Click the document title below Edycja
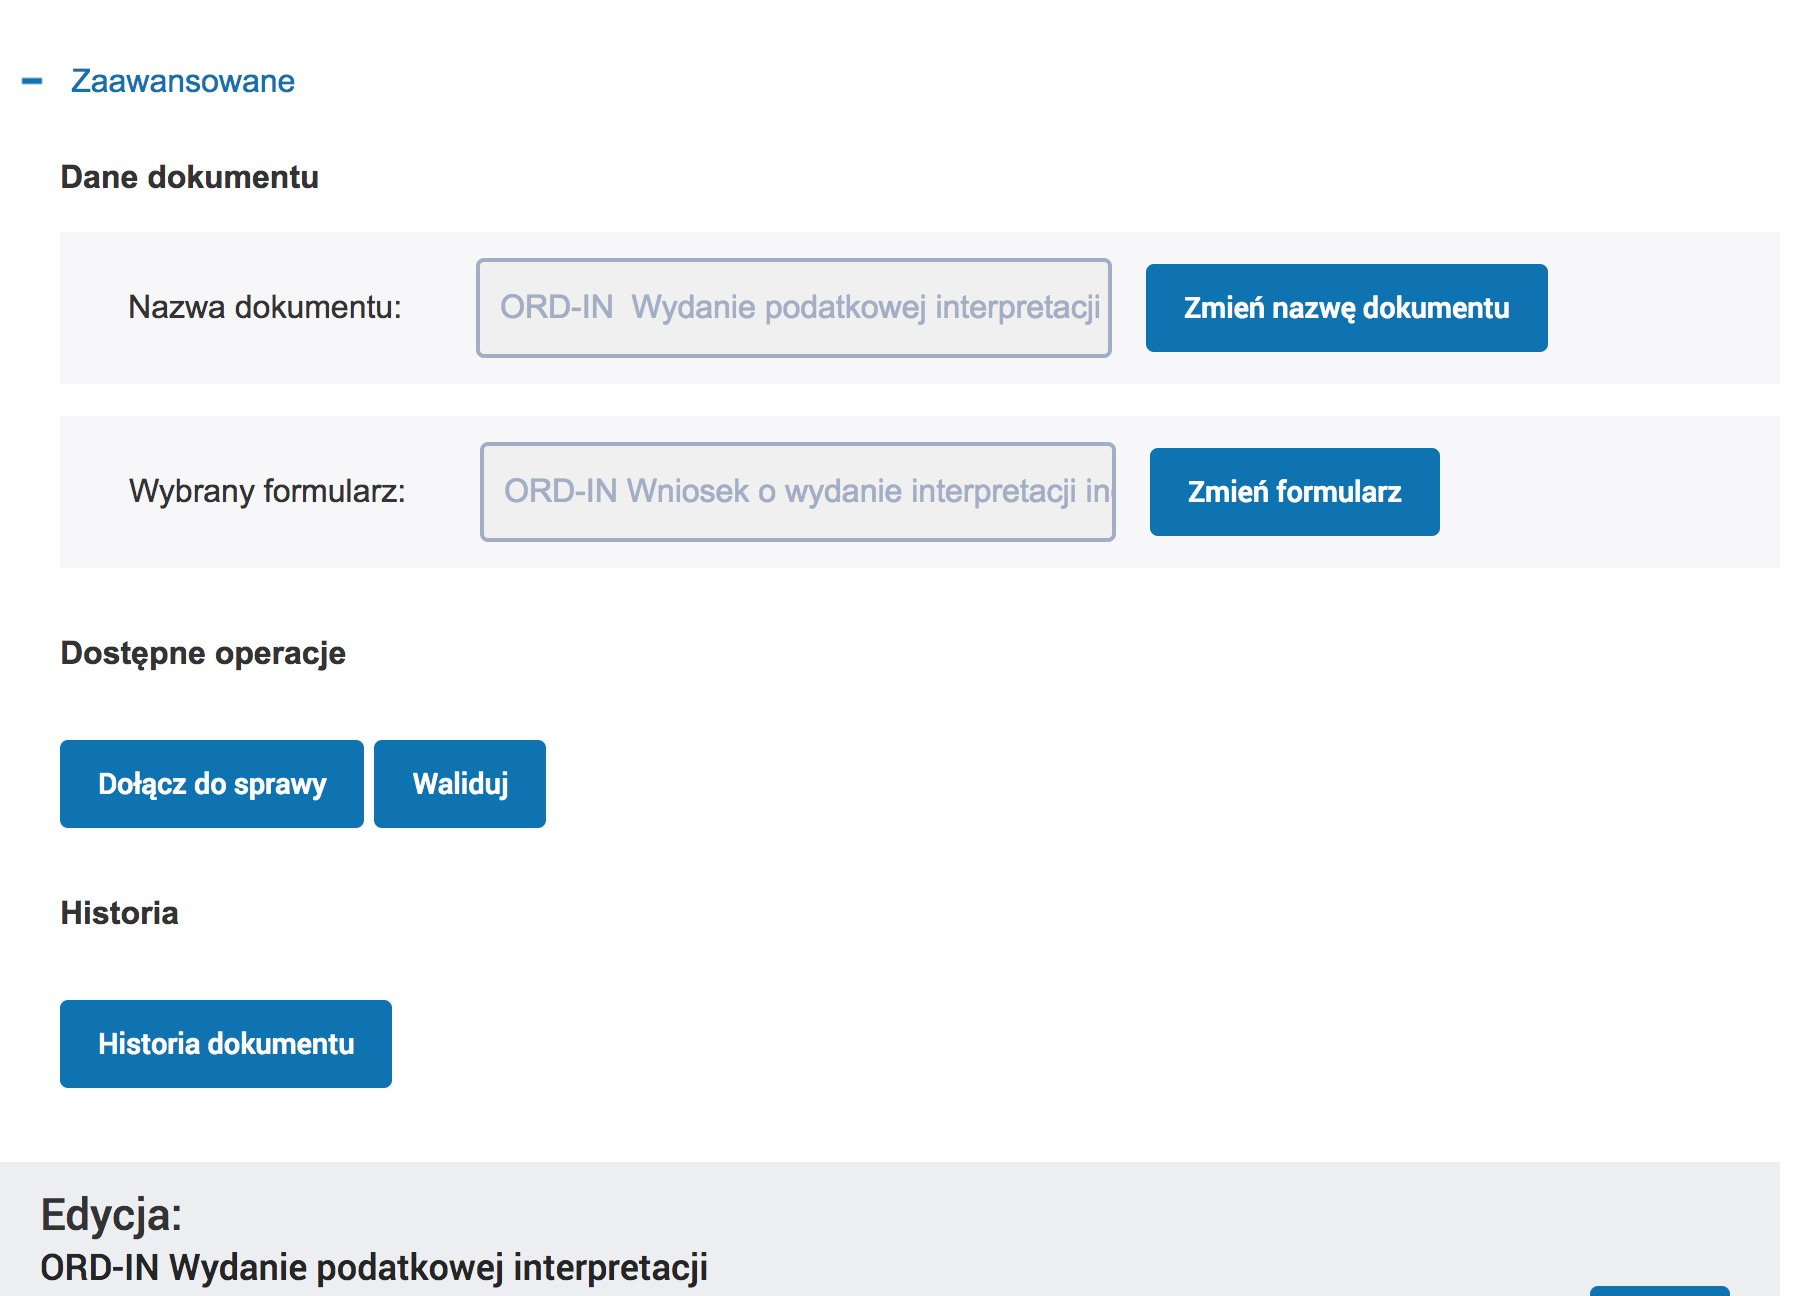Image resolution: width=1800 pixels, height=1296 pixels. coord(374,1267)
